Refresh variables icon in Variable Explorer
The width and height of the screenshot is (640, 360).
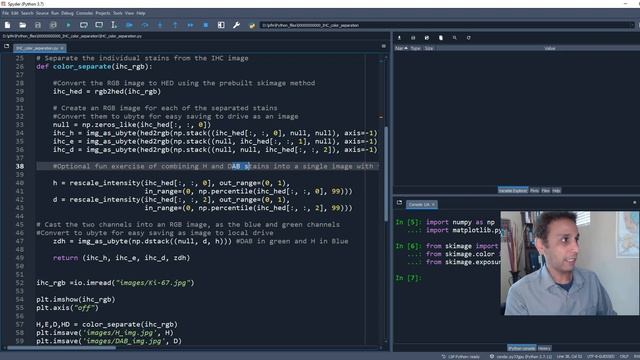[x=469, y=38]
